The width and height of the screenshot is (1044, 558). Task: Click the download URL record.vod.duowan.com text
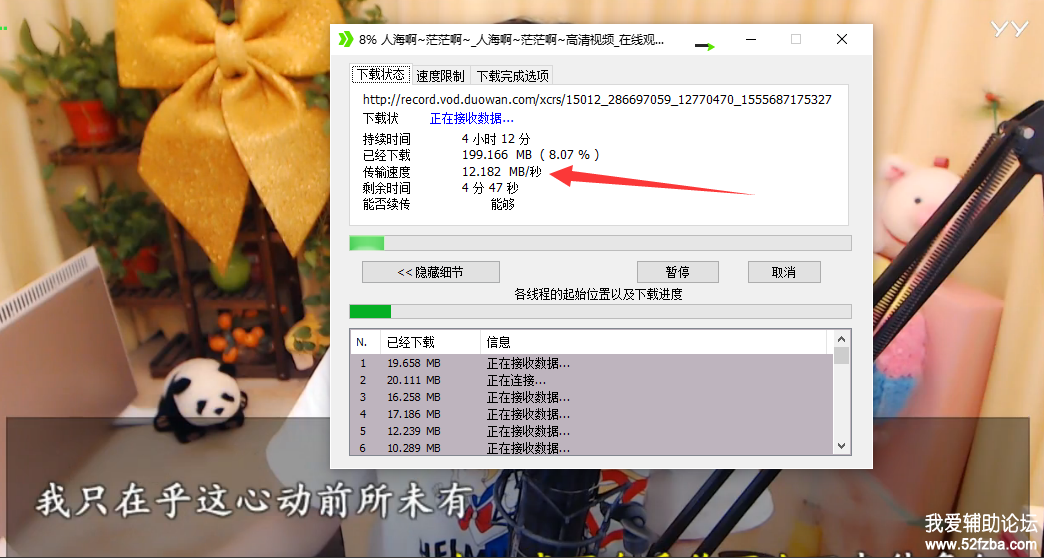(597, 100)
